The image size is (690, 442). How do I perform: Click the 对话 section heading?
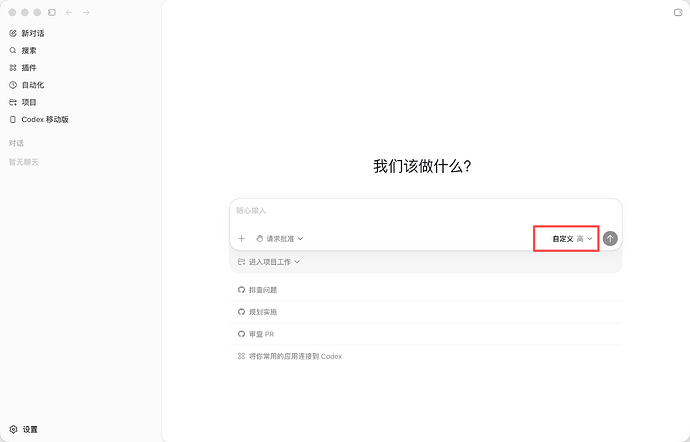click(x=16, y=143)
